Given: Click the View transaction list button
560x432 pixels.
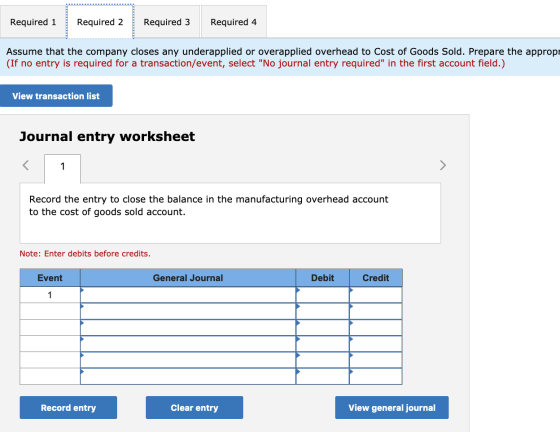Looking at the screenshot, I should click(56, 96).
